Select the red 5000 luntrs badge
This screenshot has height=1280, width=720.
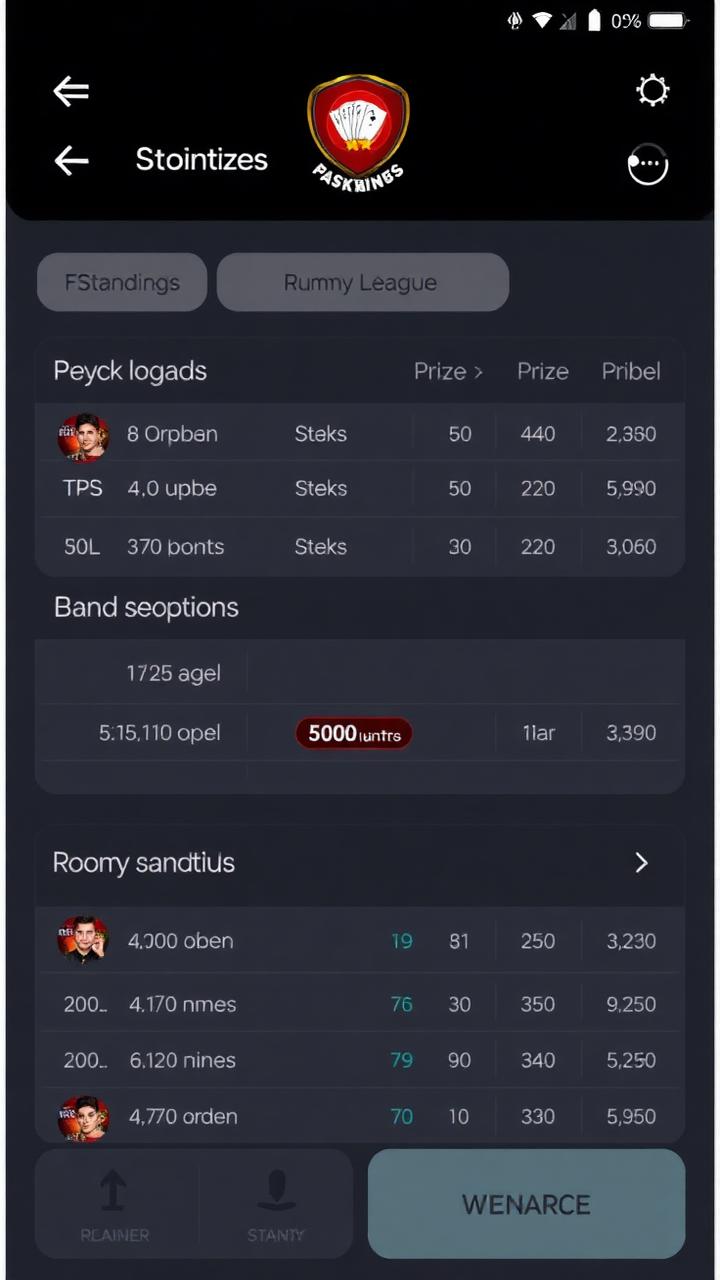click(x=354, y=733)
